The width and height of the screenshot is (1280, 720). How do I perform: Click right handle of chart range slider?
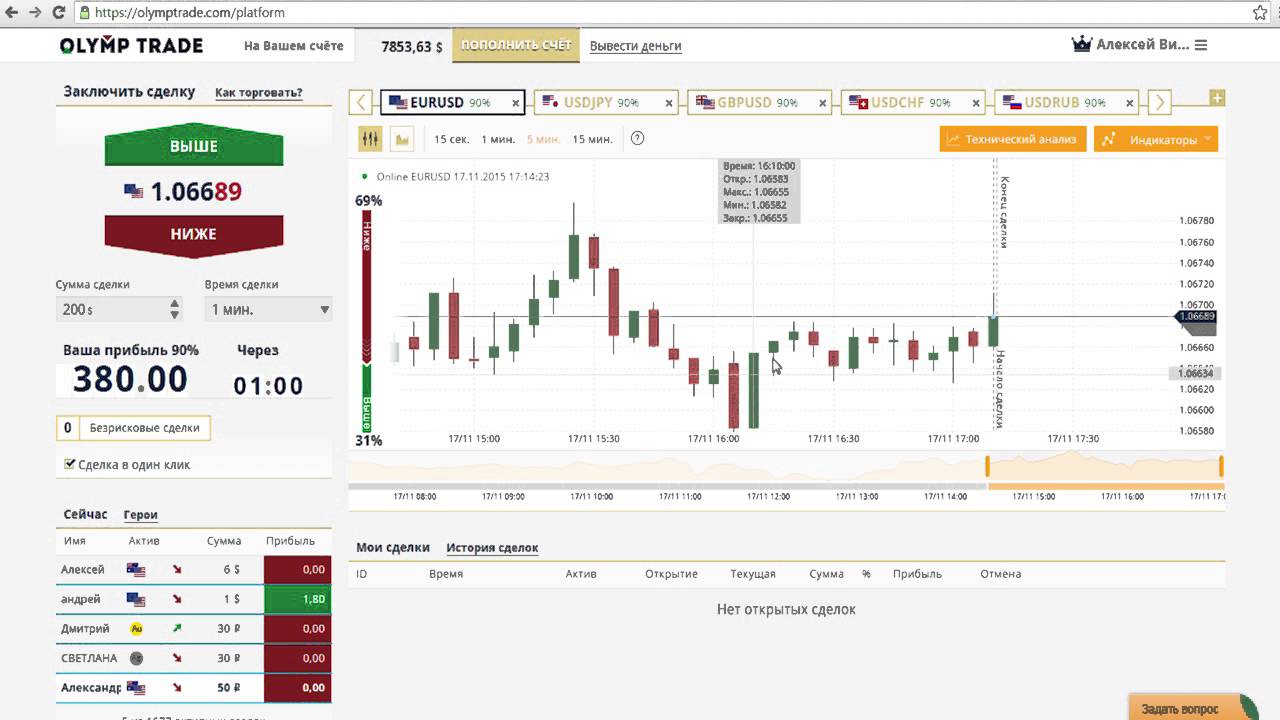(1221, 466)
